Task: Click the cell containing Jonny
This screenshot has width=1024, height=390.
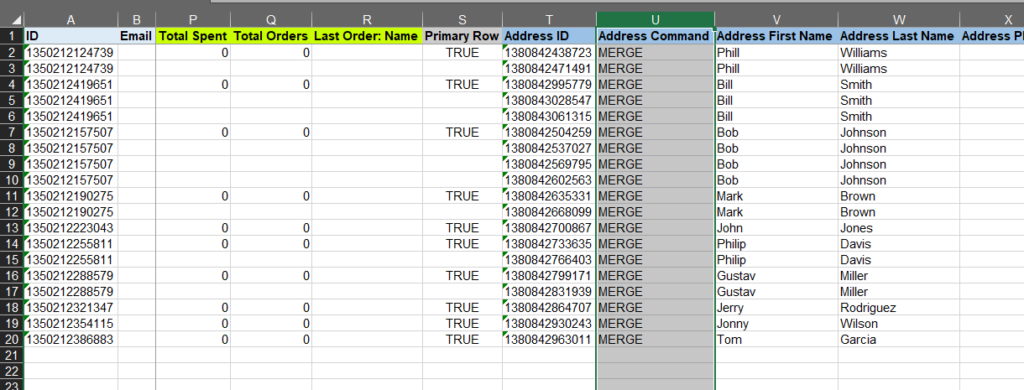Action: click(x=776, y=323)
